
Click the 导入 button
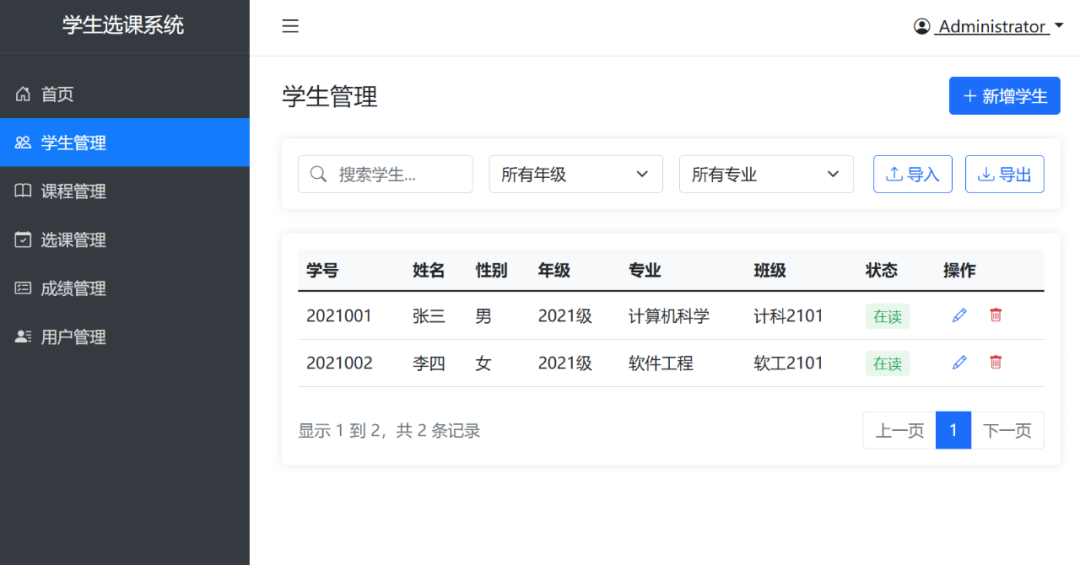click(913, 174)
